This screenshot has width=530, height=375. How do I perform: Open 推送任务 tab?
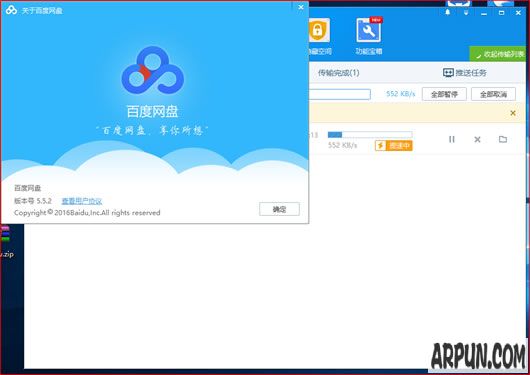point(465,73)
